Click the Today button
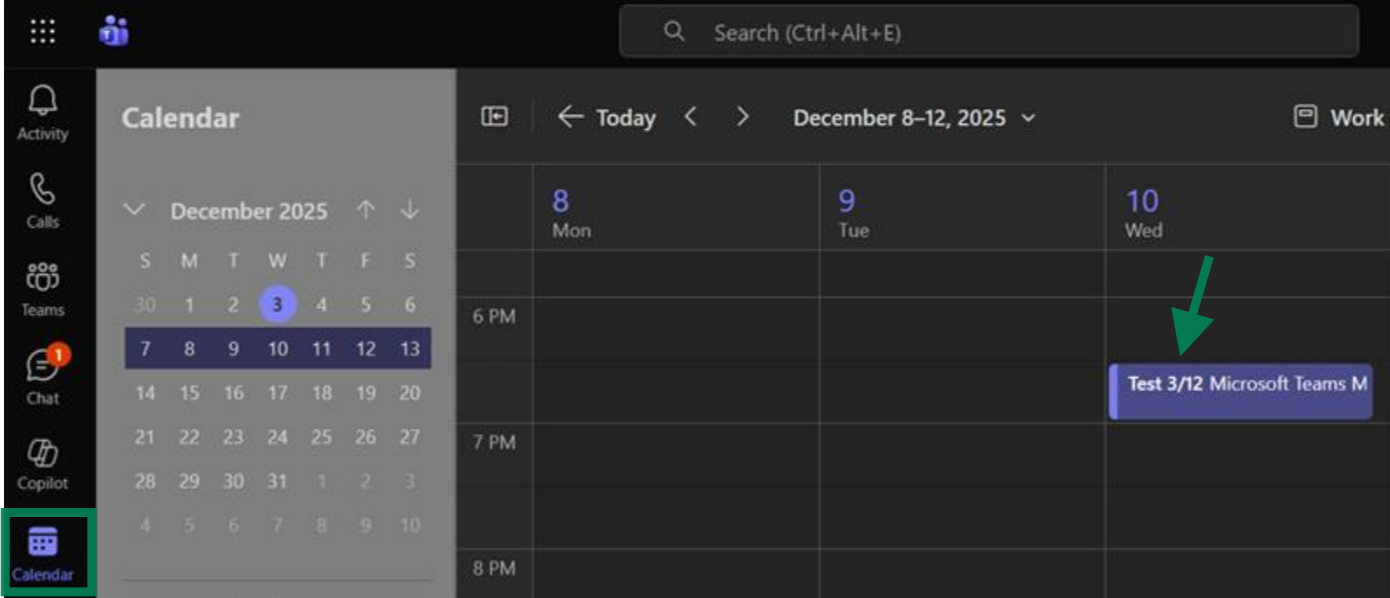 tap(606, 118)
